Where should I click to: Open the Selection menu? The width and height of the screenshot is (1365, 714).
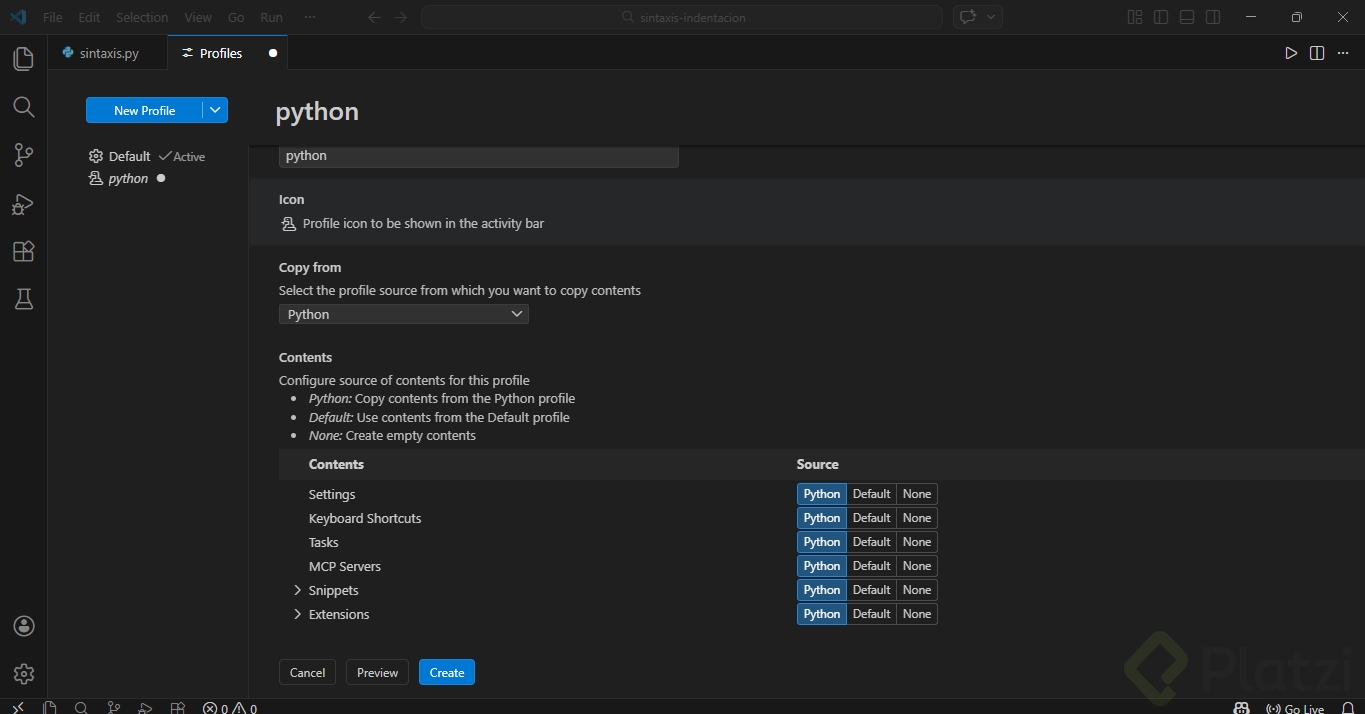point(142,17)
